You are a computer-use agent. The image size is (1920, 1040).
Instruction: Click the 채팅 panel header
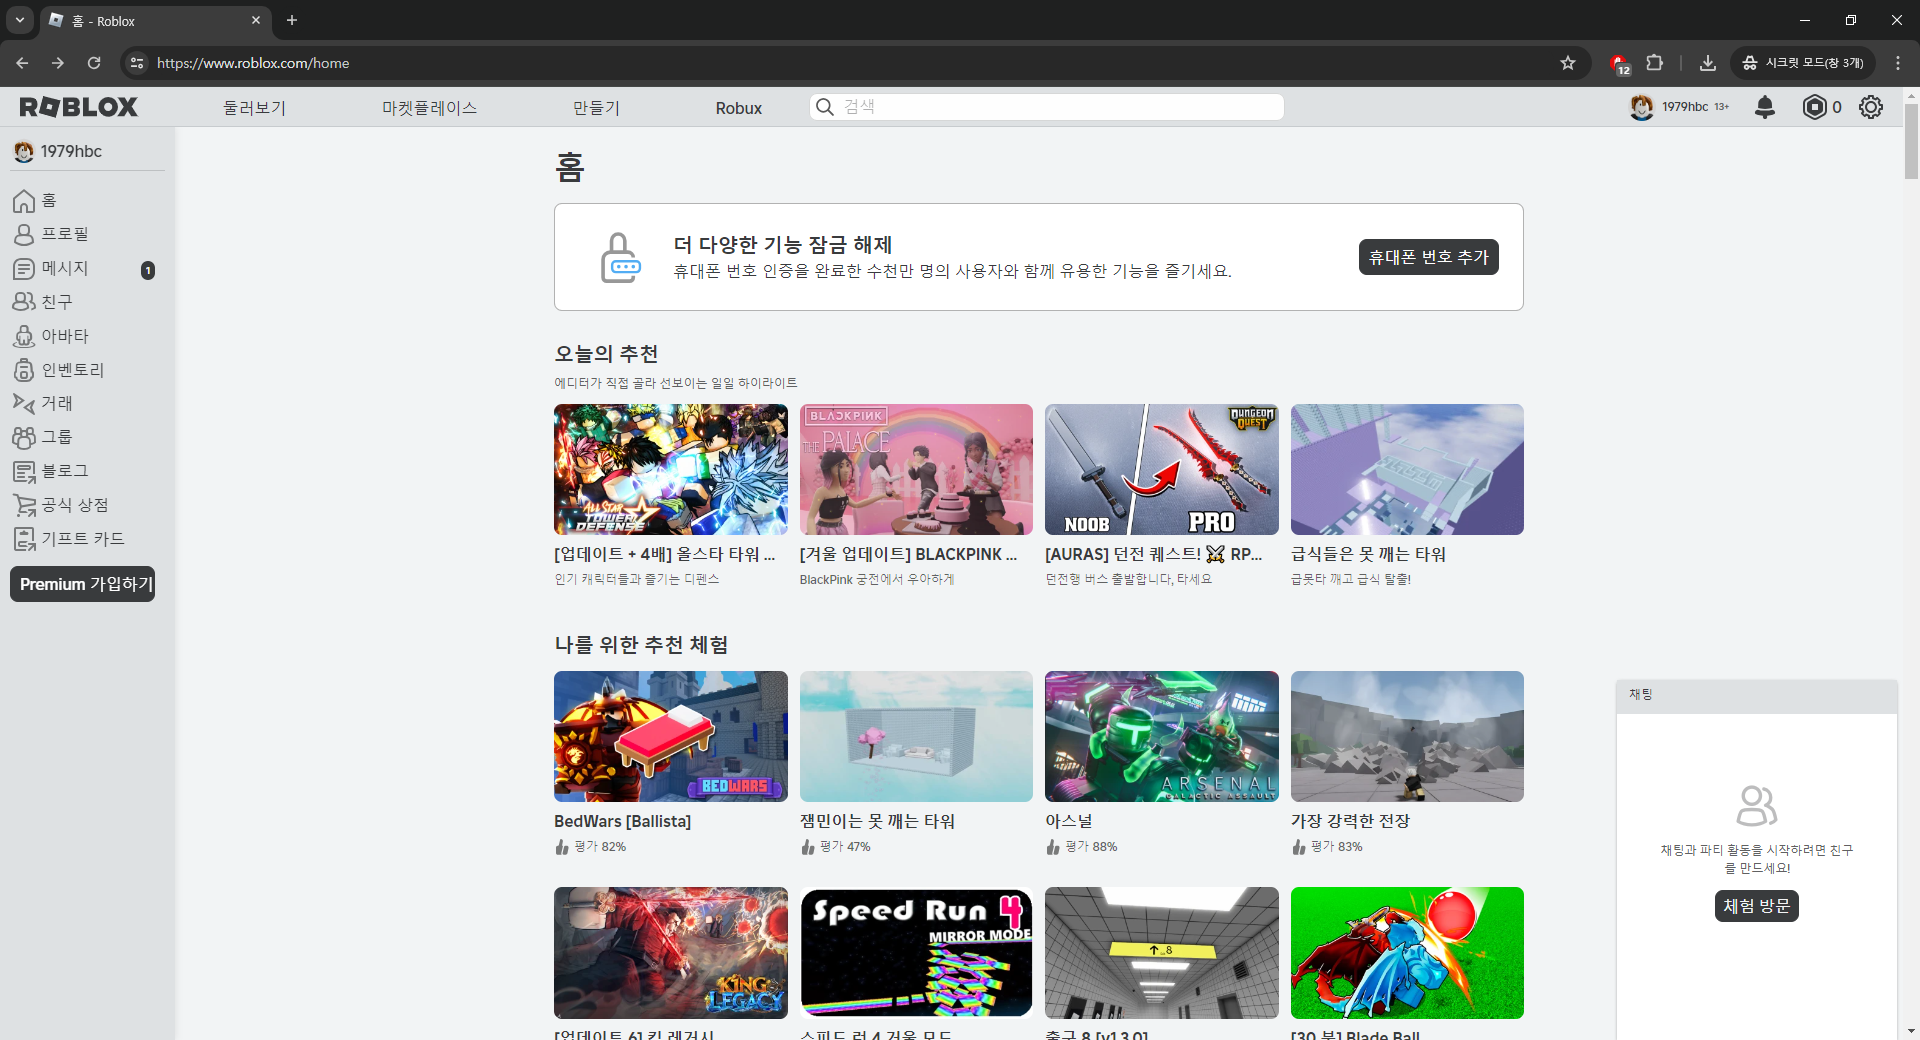1756,695
